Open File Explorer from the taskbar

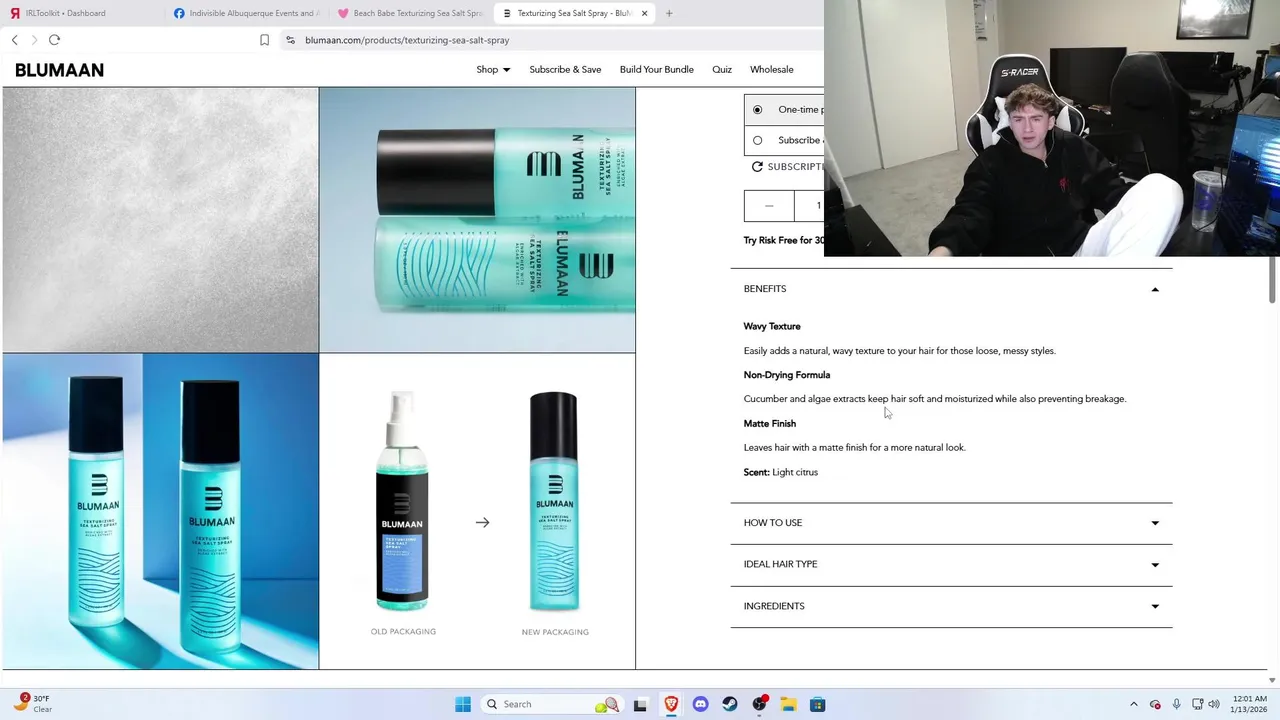click(788, 704)
